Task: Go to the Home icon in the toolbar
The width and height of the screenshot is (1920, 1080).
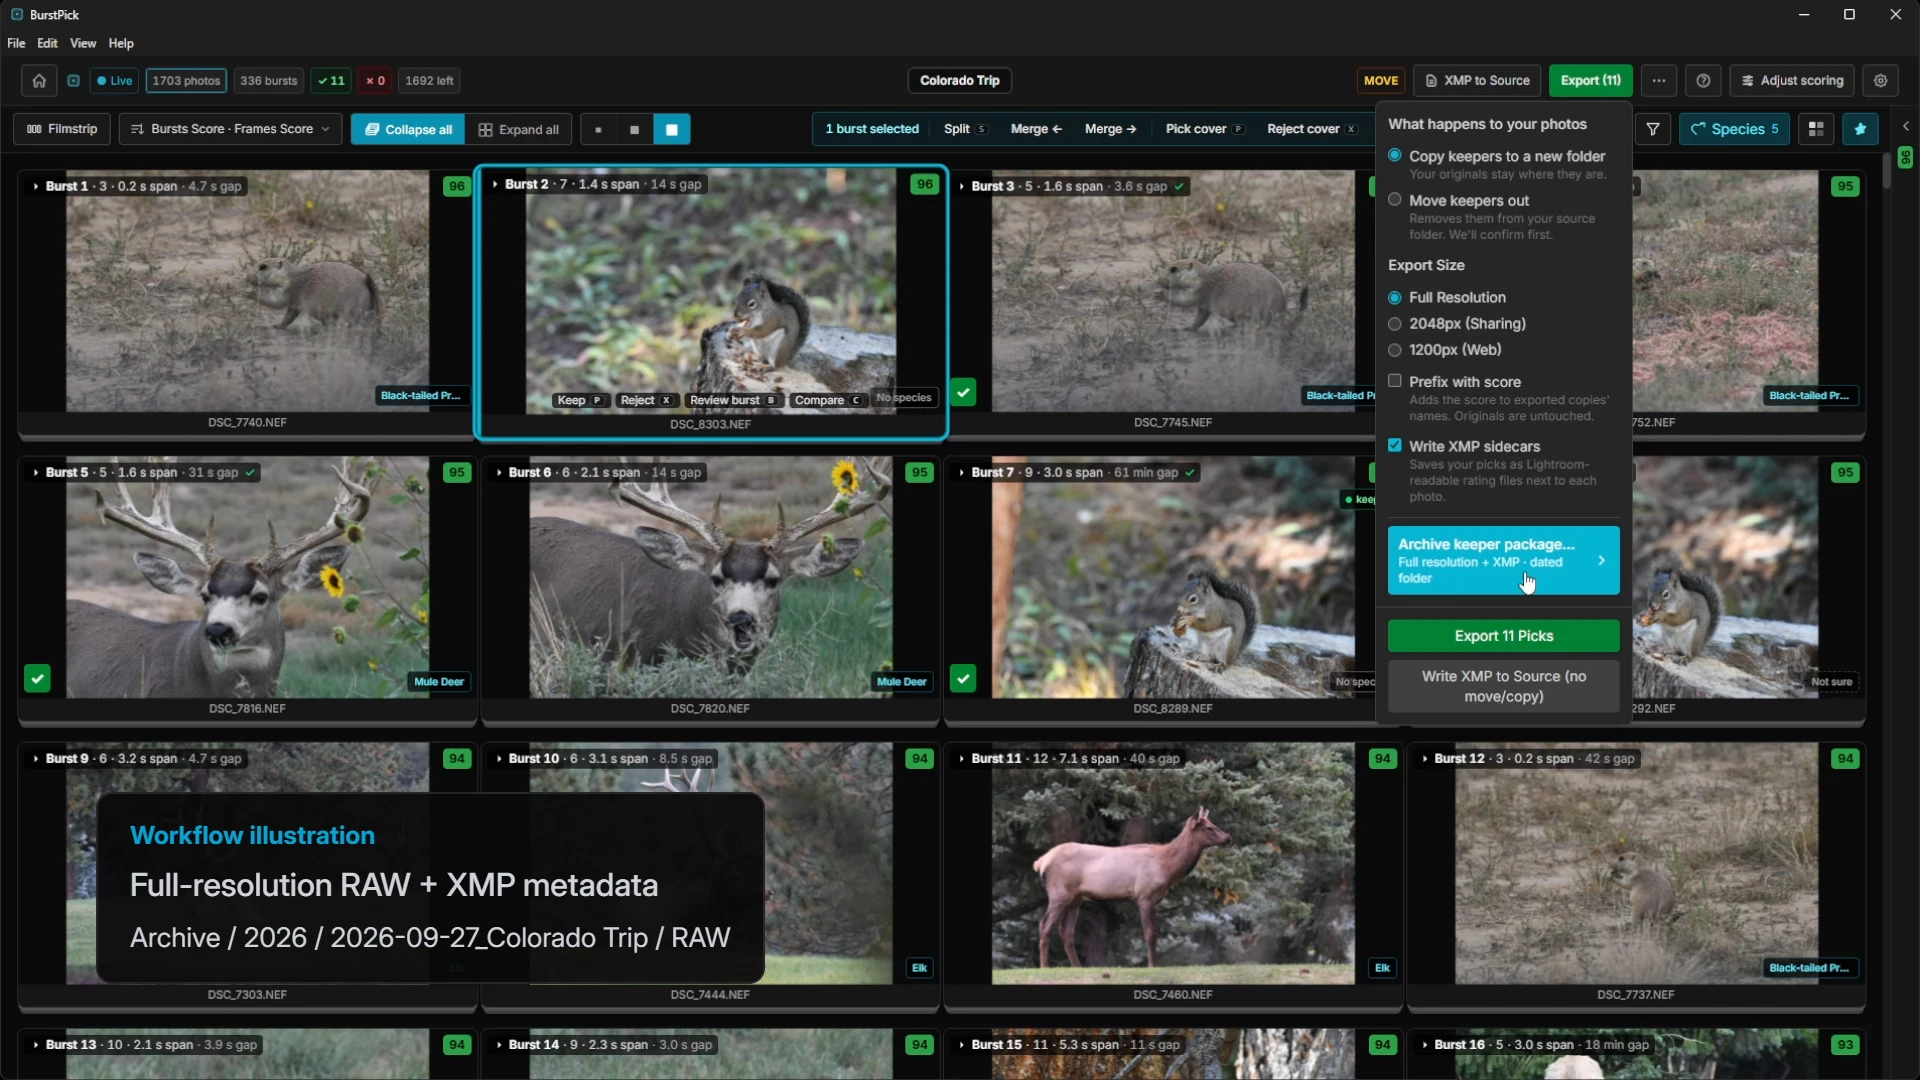Action: click(x=39, y=81)
